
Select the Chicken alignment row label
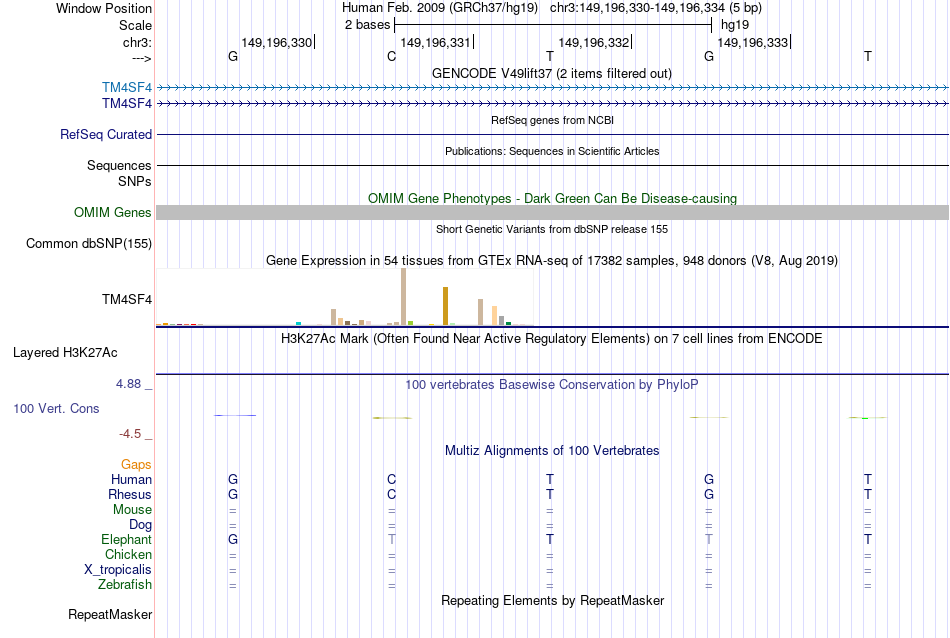pyautogui.click(x=128, y=554)
